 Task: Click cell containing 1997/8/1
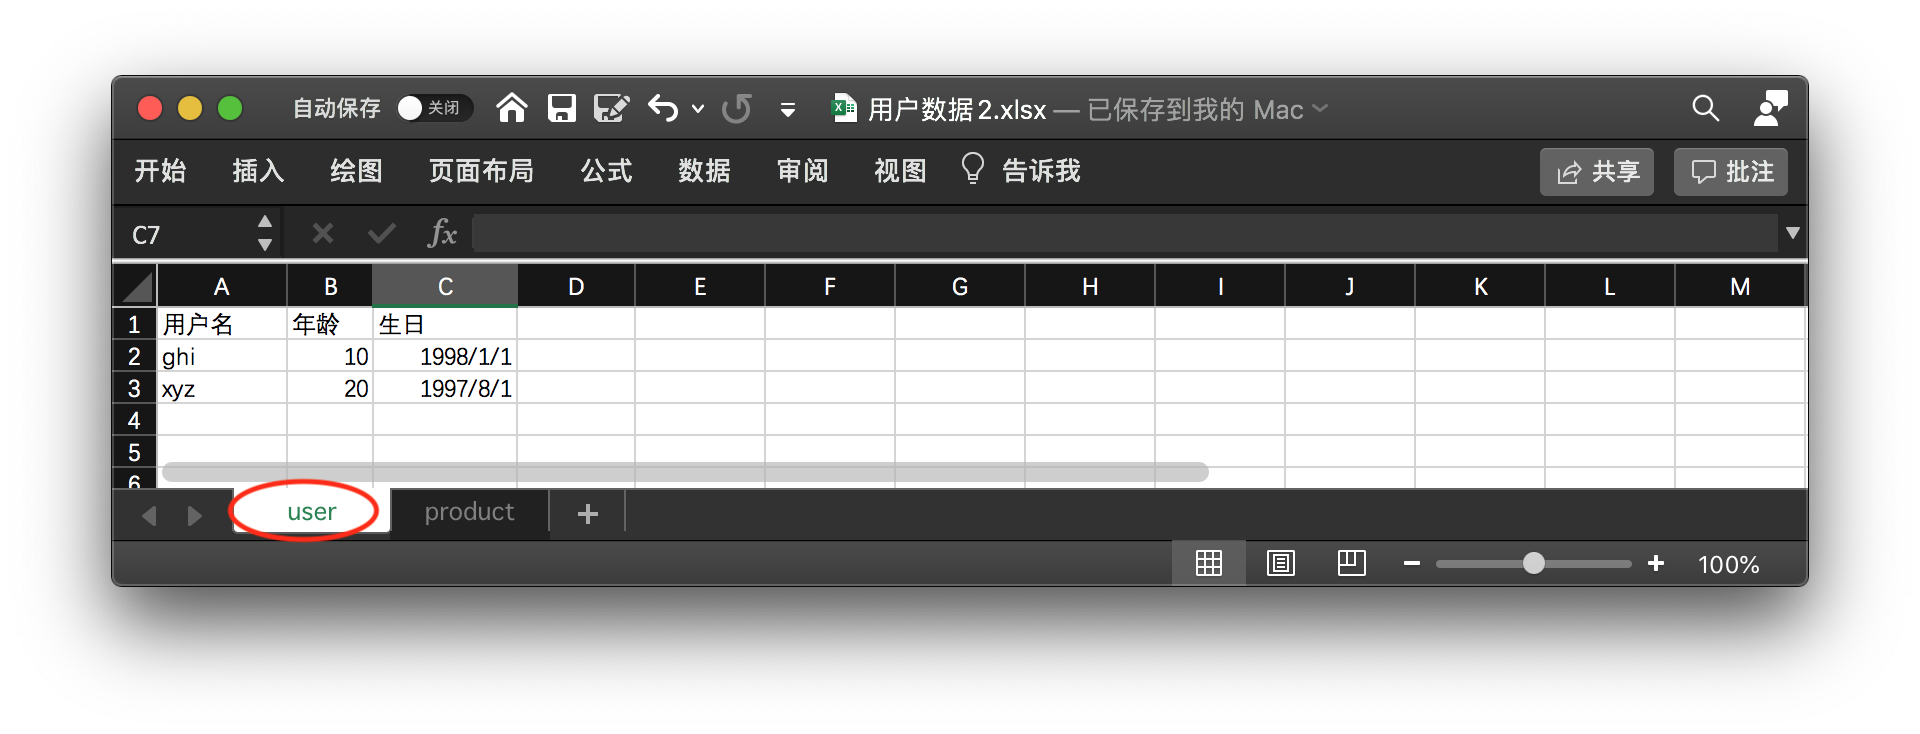tap(445, 388)
